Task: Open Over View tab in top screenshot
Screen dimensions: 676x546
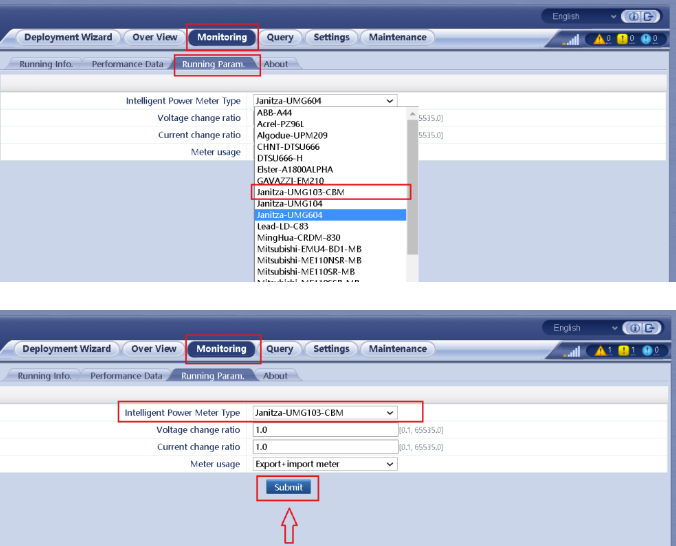Action: (x=155, y=37)
